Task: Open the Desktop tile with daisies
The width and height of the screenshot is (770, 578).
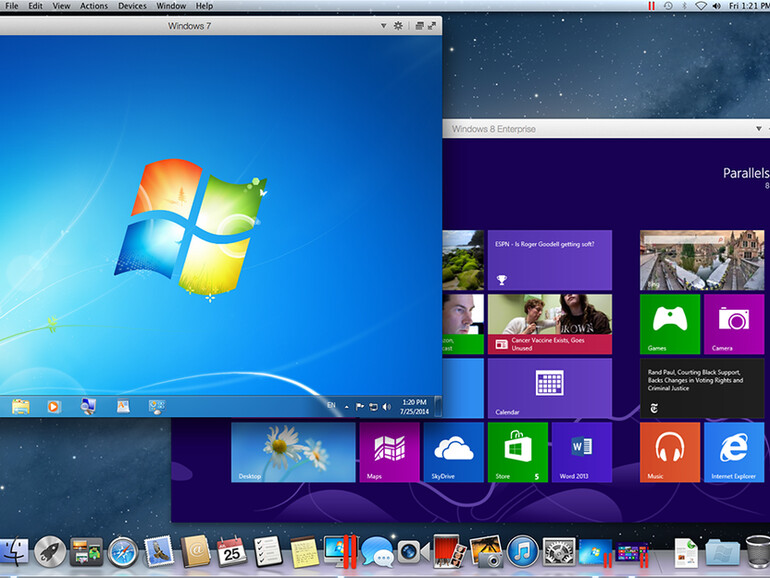Action: point(293,452)
